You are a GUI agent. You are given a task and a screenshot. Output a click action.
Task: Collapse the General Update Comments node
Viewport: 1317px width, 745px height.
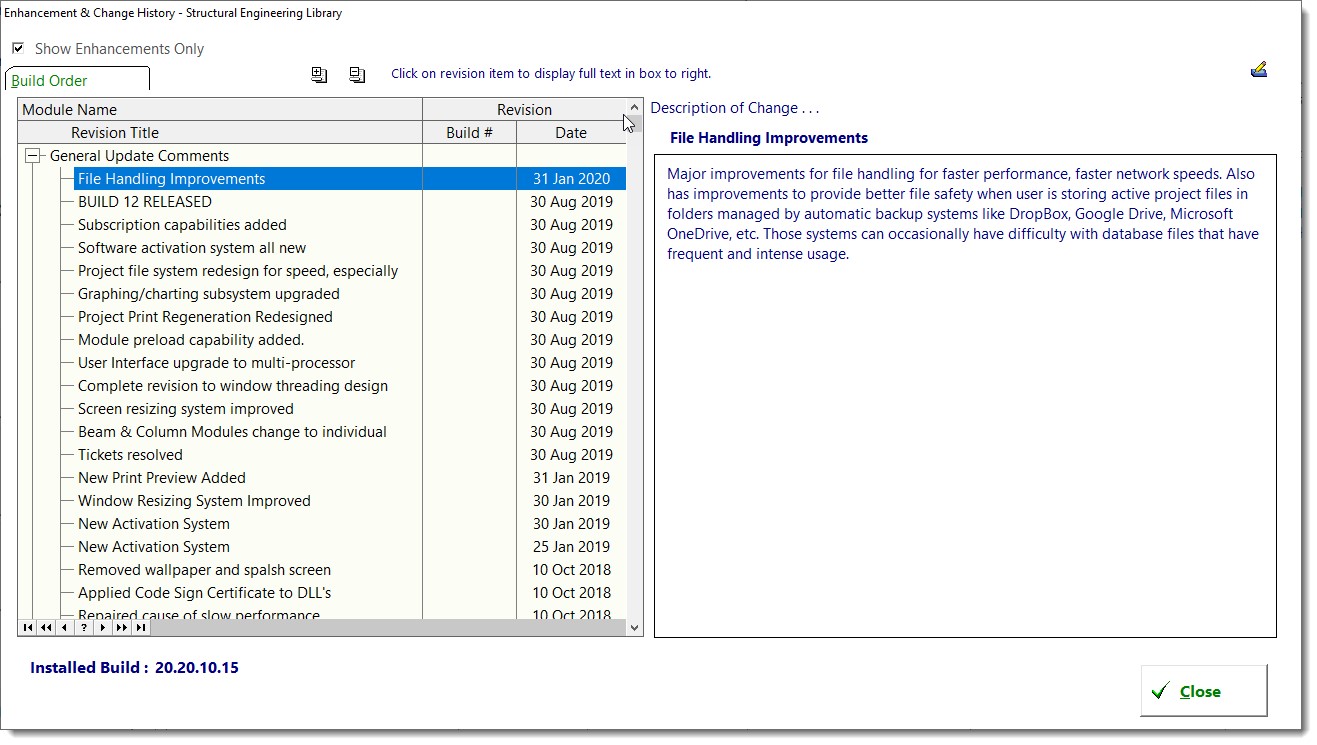tap(33, 156)
